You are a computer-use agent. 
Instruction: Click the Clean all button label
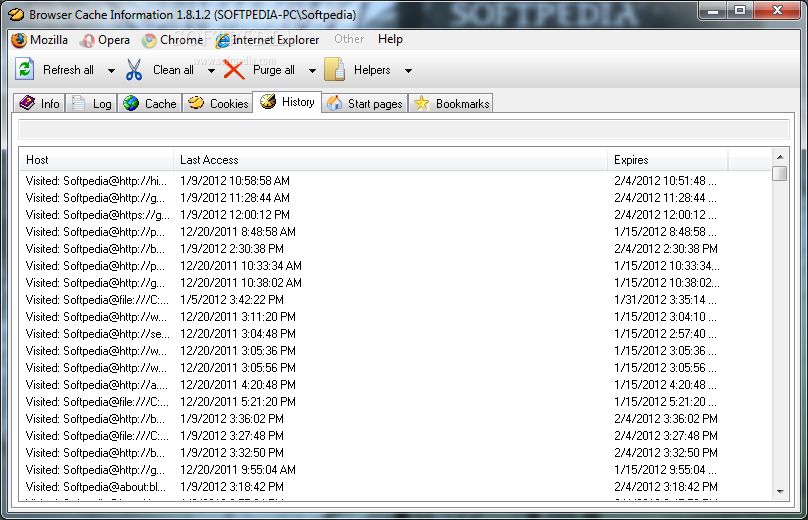[x=173, y=70]
